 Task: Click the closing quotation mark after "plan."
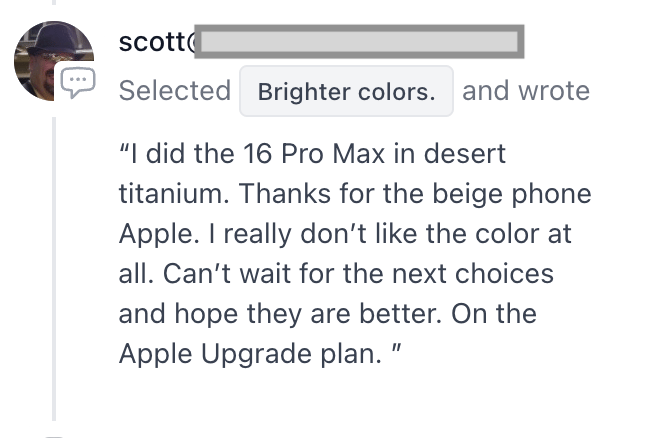click(396, 348)
